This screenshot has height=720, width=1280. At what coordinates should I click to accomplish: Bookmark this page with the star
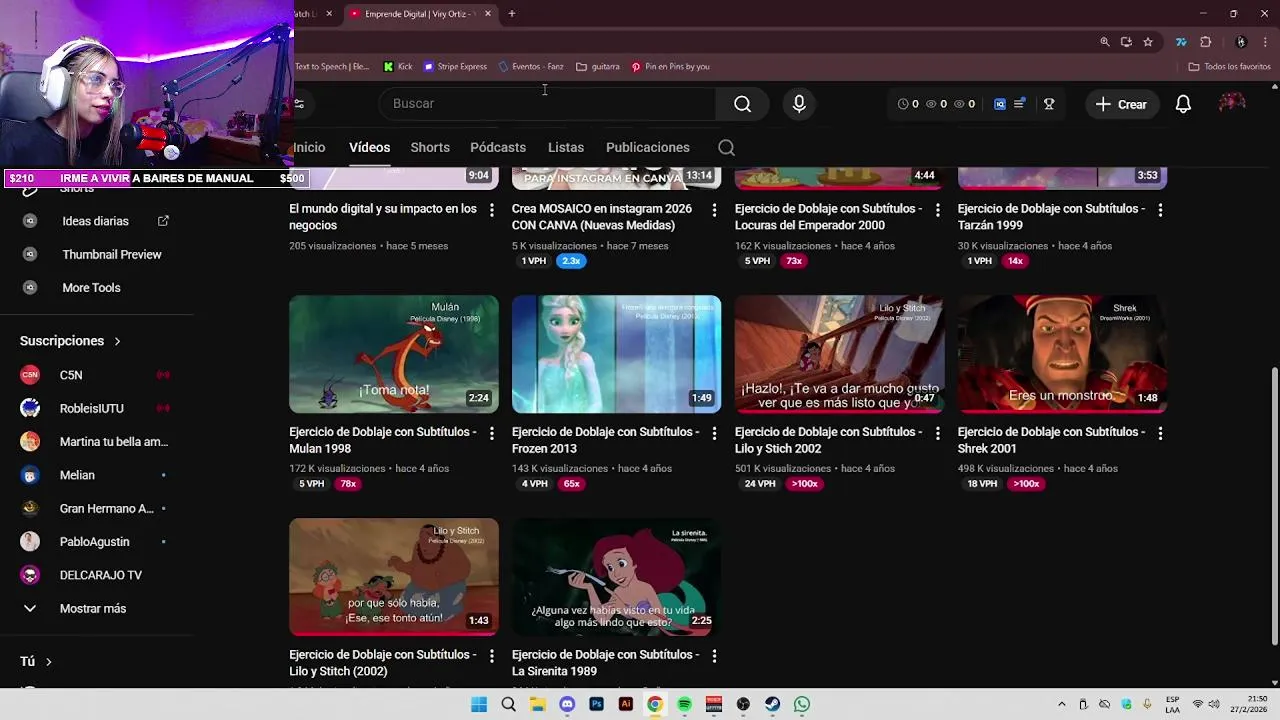coord(1148,42)
